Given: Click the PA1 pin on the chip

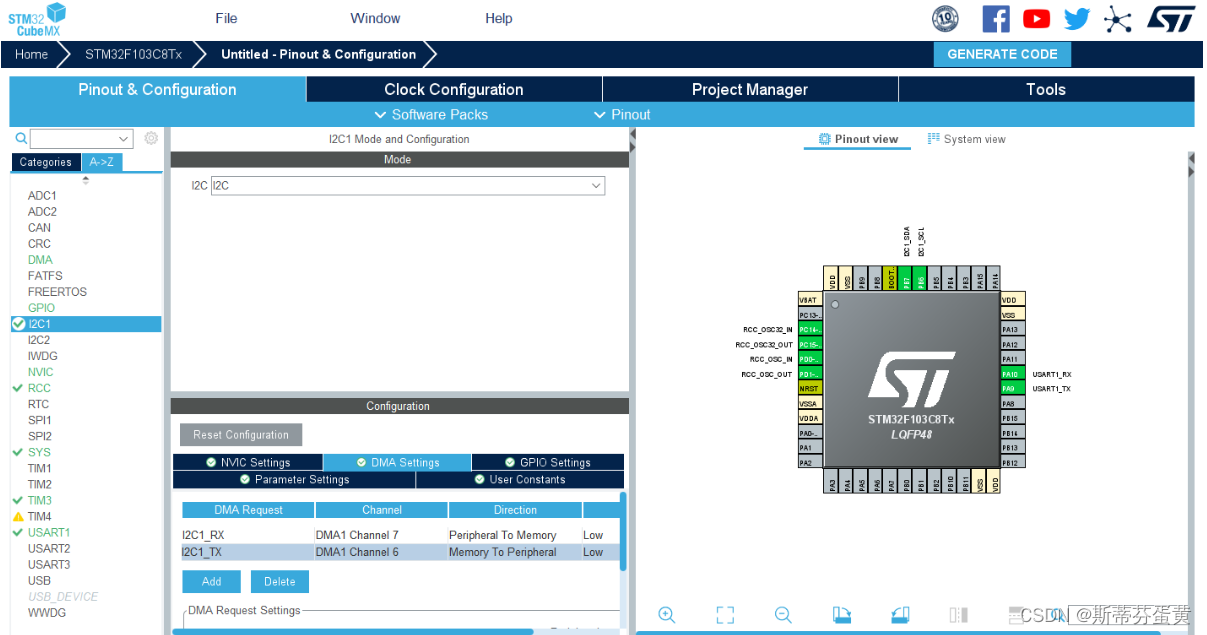Looking at the screenshot, I should [x=809, y=448].
